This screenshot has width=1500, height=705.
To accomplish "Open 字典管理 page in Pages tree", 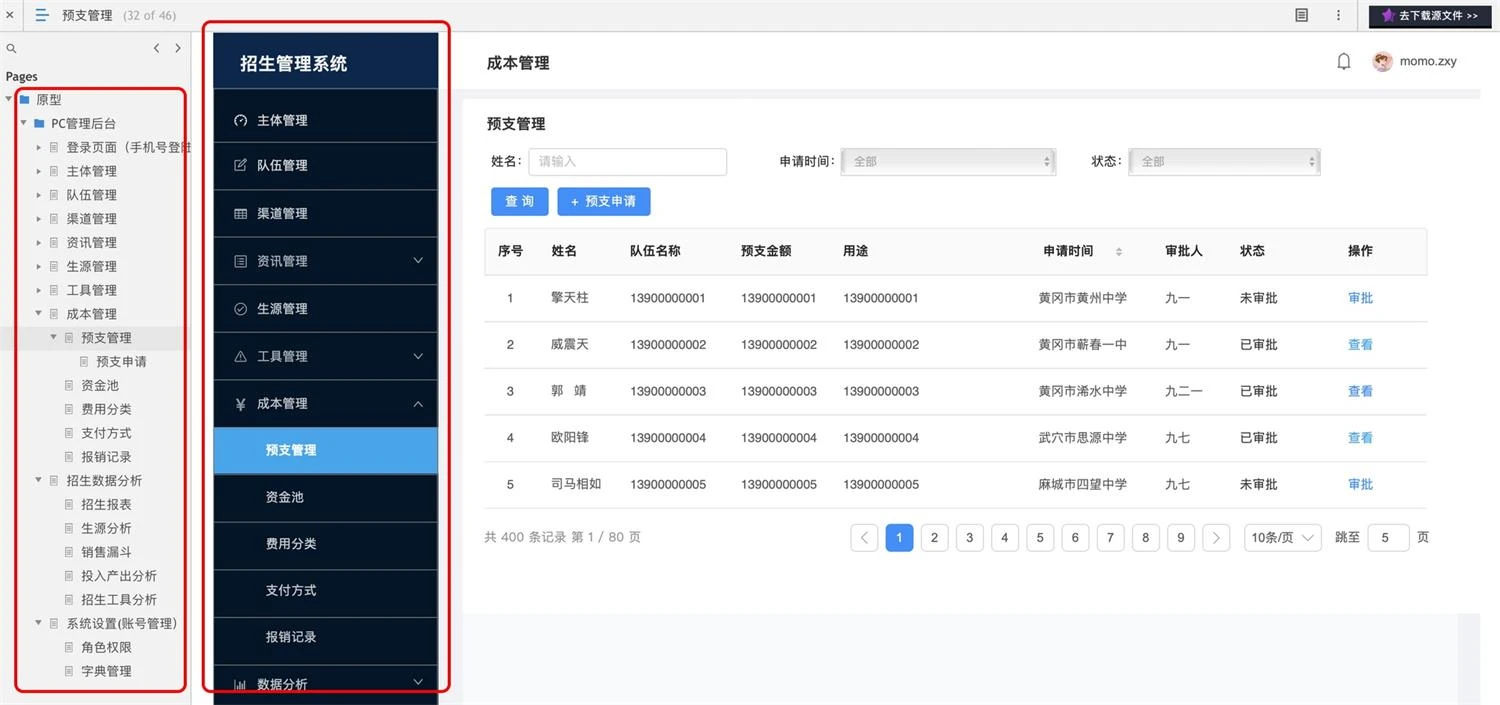I will (106, 671).
